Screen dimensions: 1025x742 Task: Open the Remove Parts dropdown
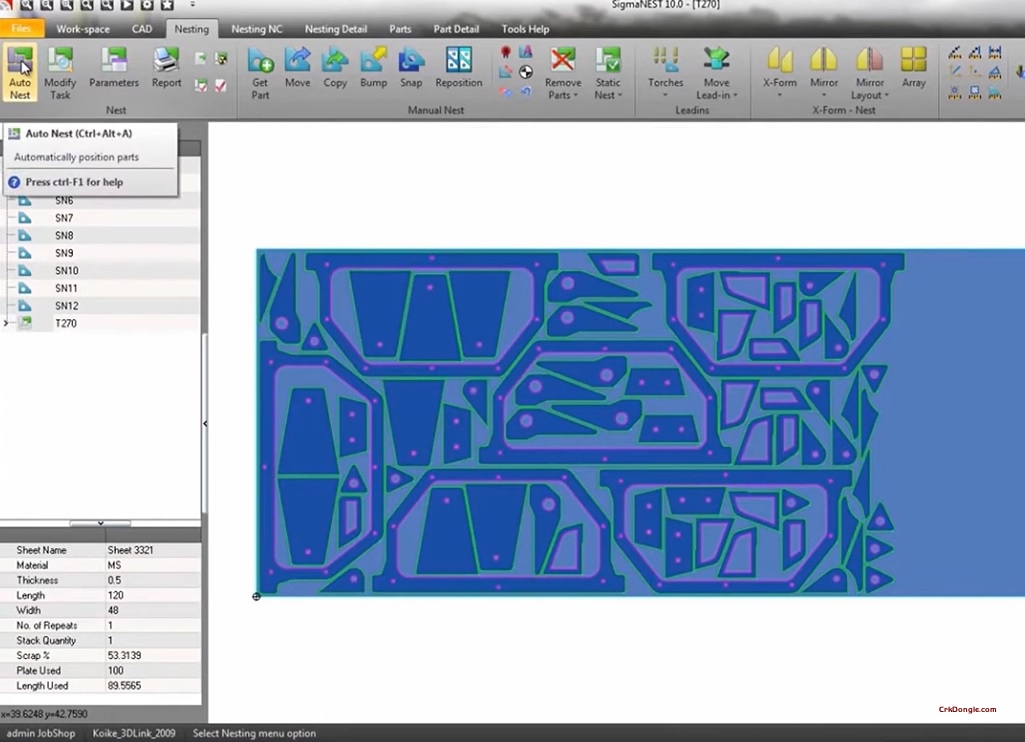tap(562, 75)
